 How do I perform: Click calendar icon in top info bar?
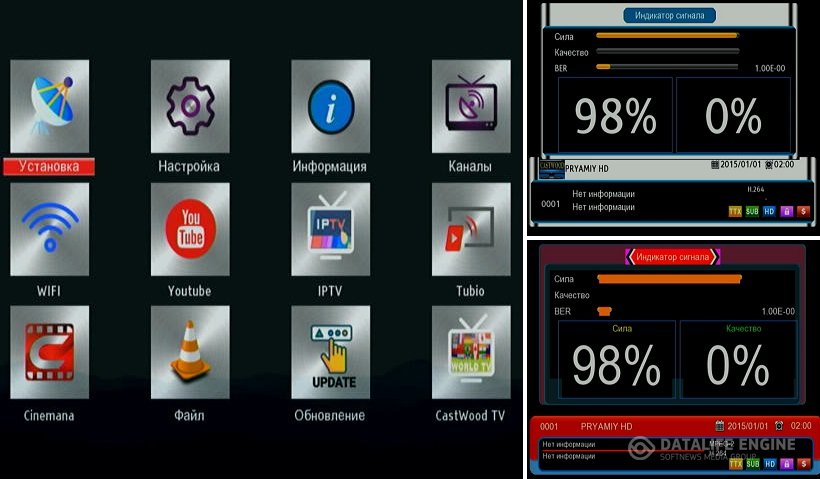tap(715, 165)
